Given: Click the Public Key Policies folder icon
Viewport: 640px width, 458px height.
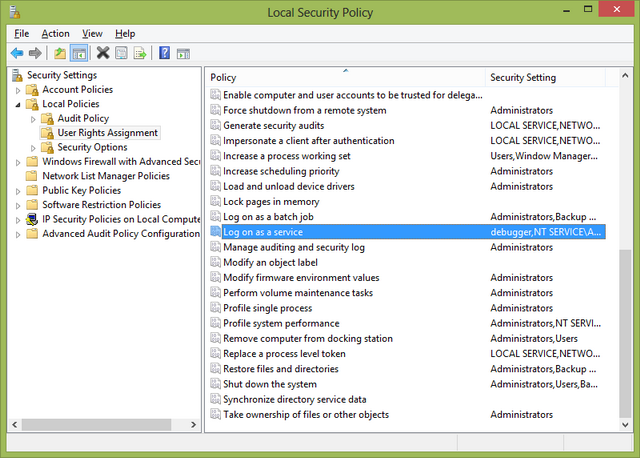Looking at the screenshot, I should pyautogui.click(x=32, y=190).
